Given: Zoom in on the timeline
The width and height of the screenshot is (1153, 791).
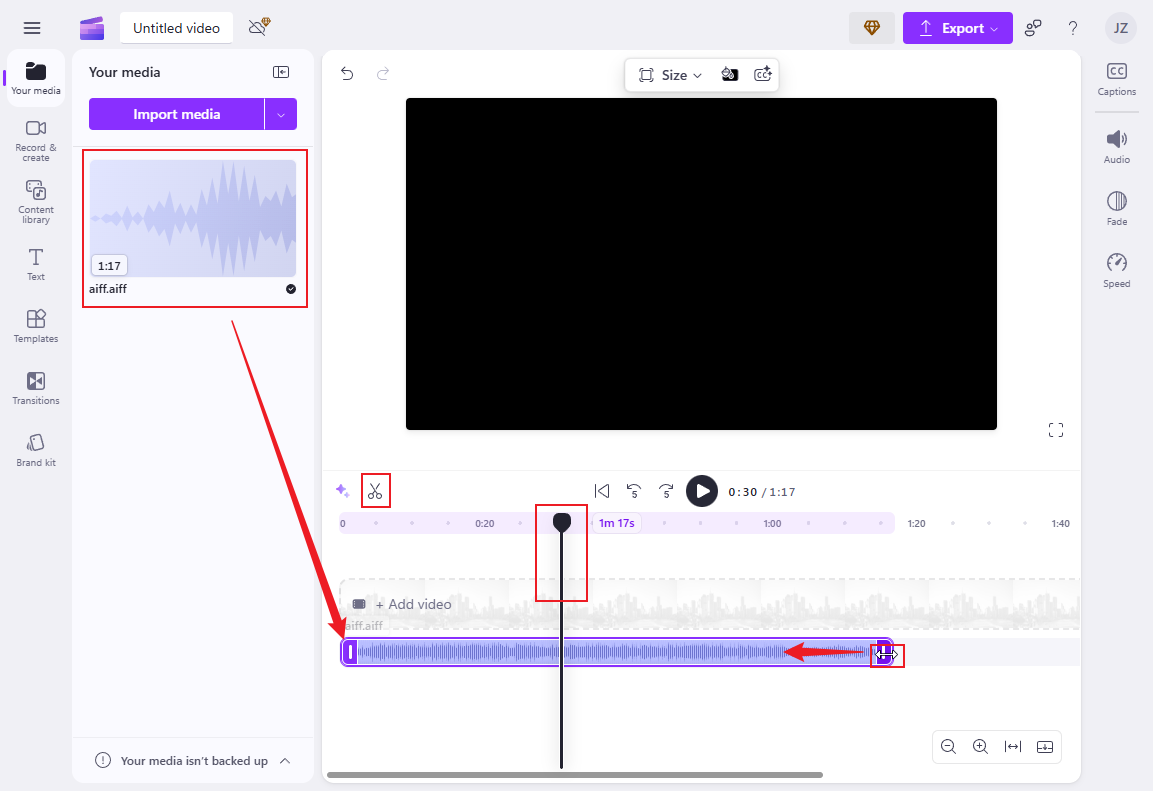Looking at the screenshot, I should click(x=980, y=747).
